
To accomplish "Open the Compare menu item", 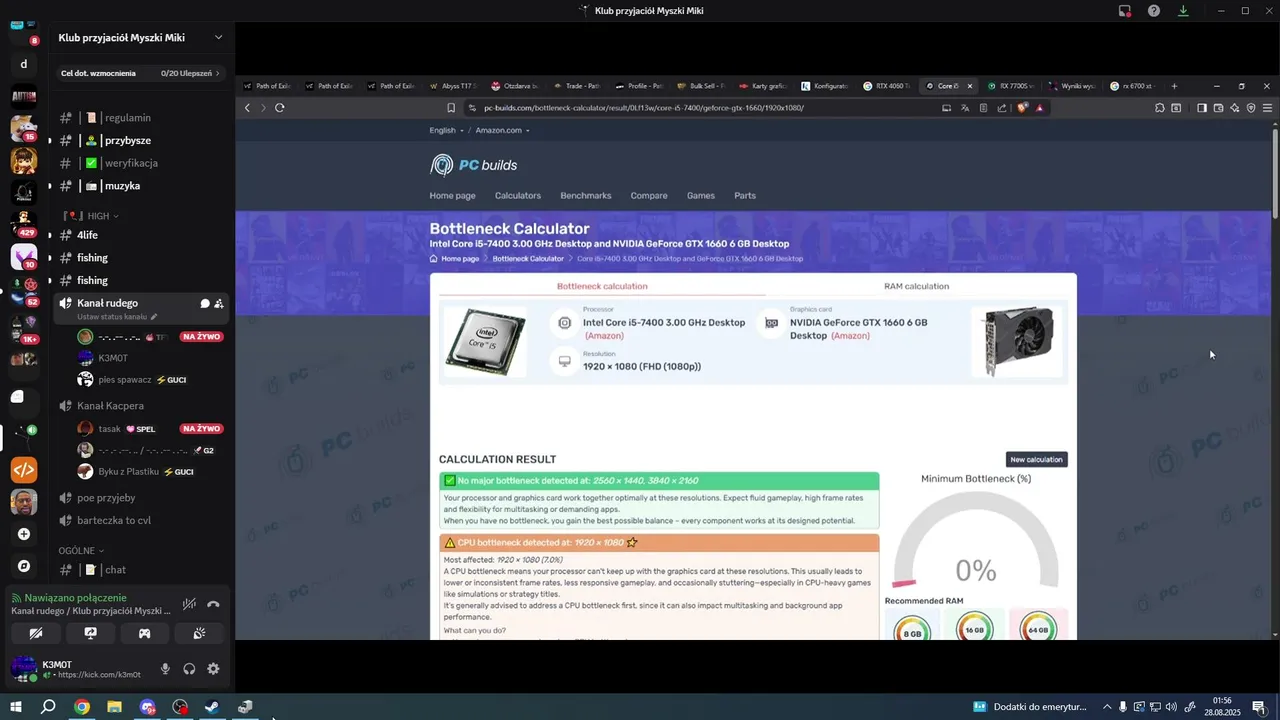I will point(649,196).
